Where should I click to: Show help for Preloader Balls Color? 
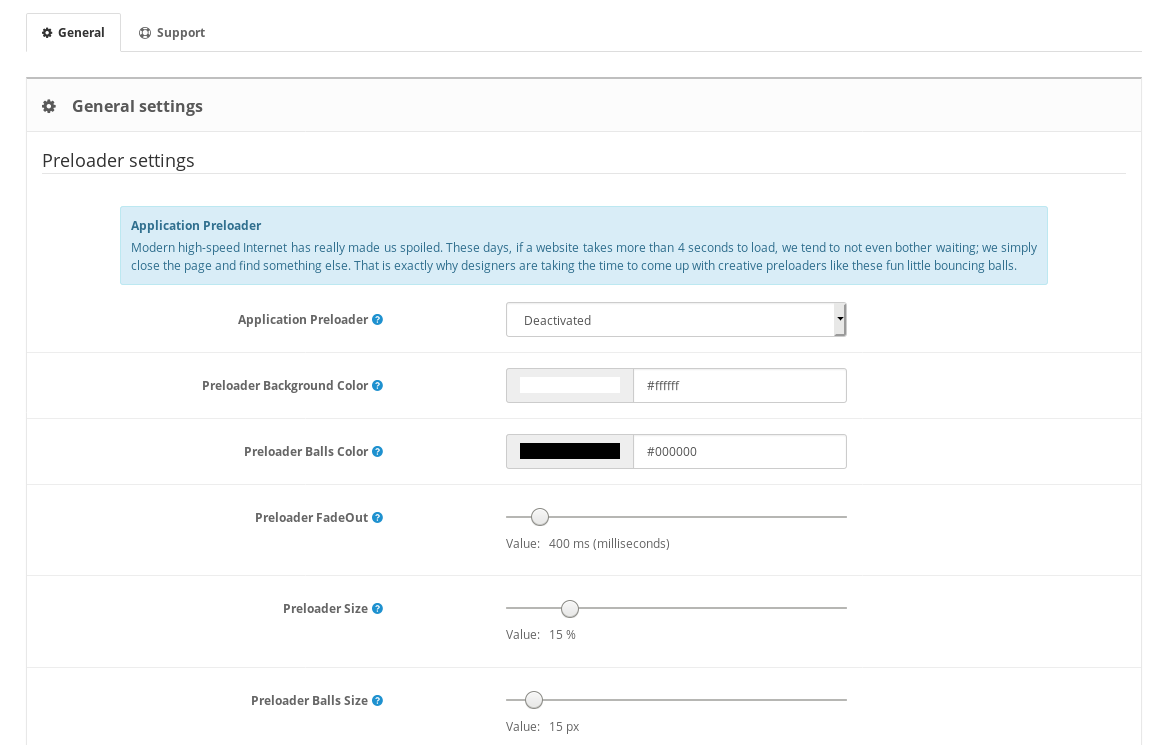(377, 451)
